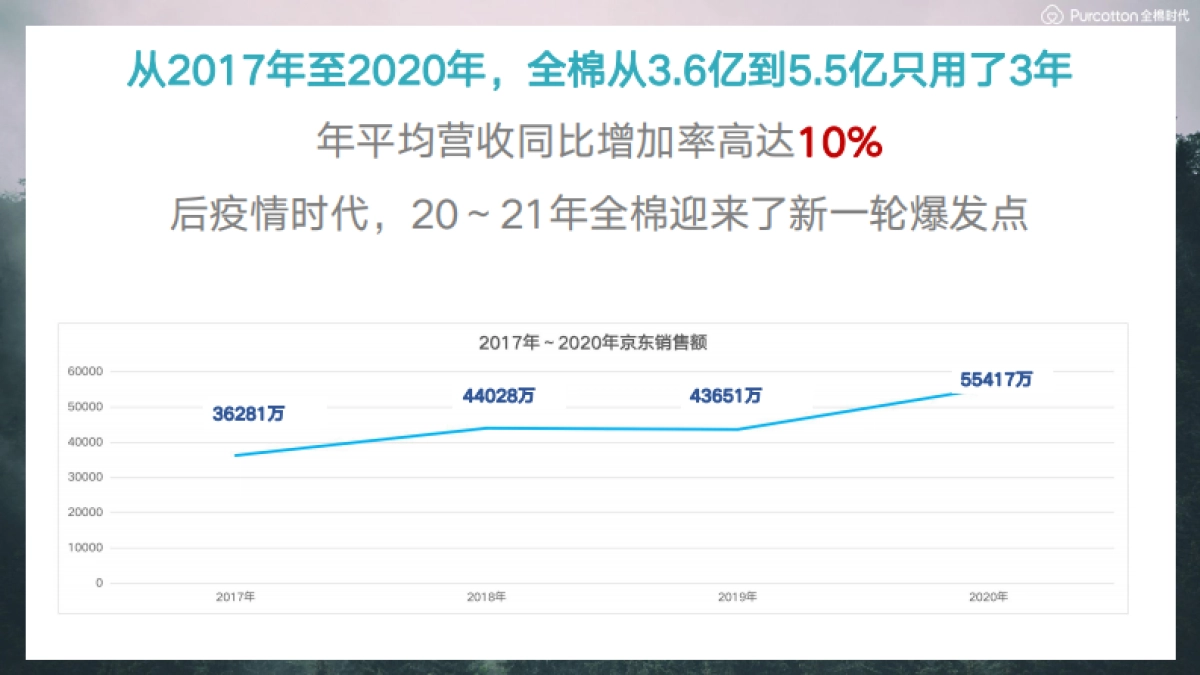Click the 2019年 x-axis label

(x=738, y=597)
